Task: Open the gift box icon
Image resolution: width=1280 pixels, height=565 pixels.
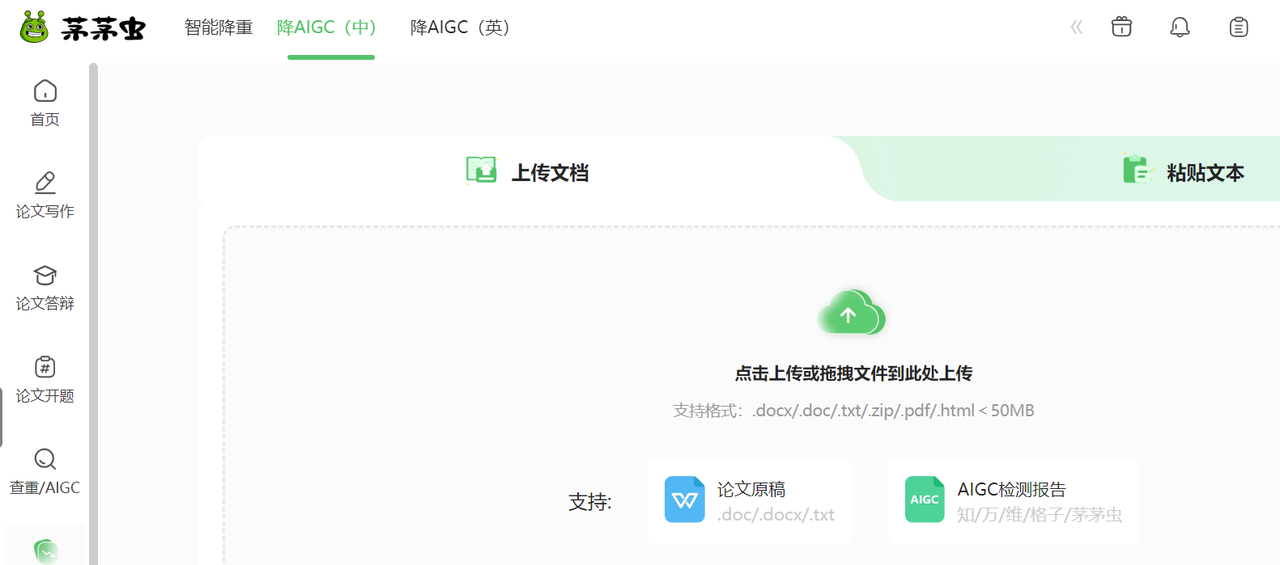Action: tap(1122, 27)
